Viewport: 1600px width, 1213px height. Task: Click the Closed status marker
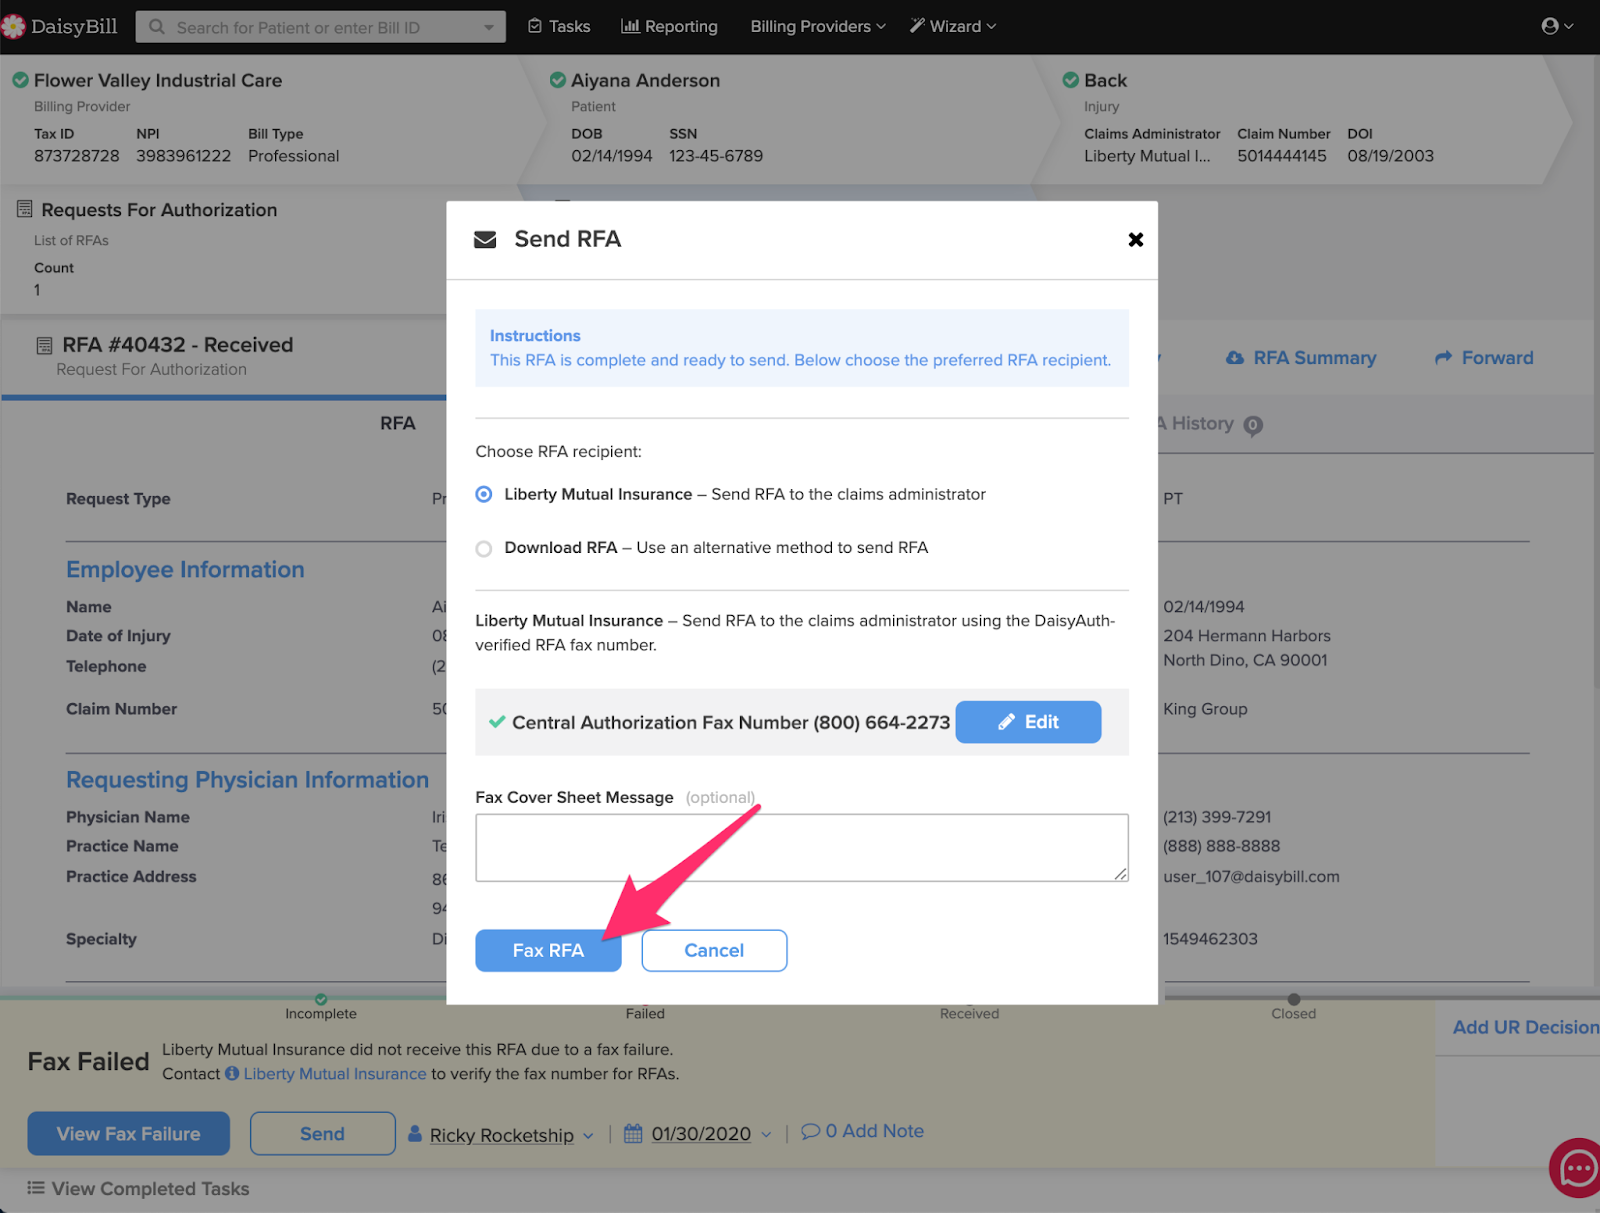point(1294,999)
